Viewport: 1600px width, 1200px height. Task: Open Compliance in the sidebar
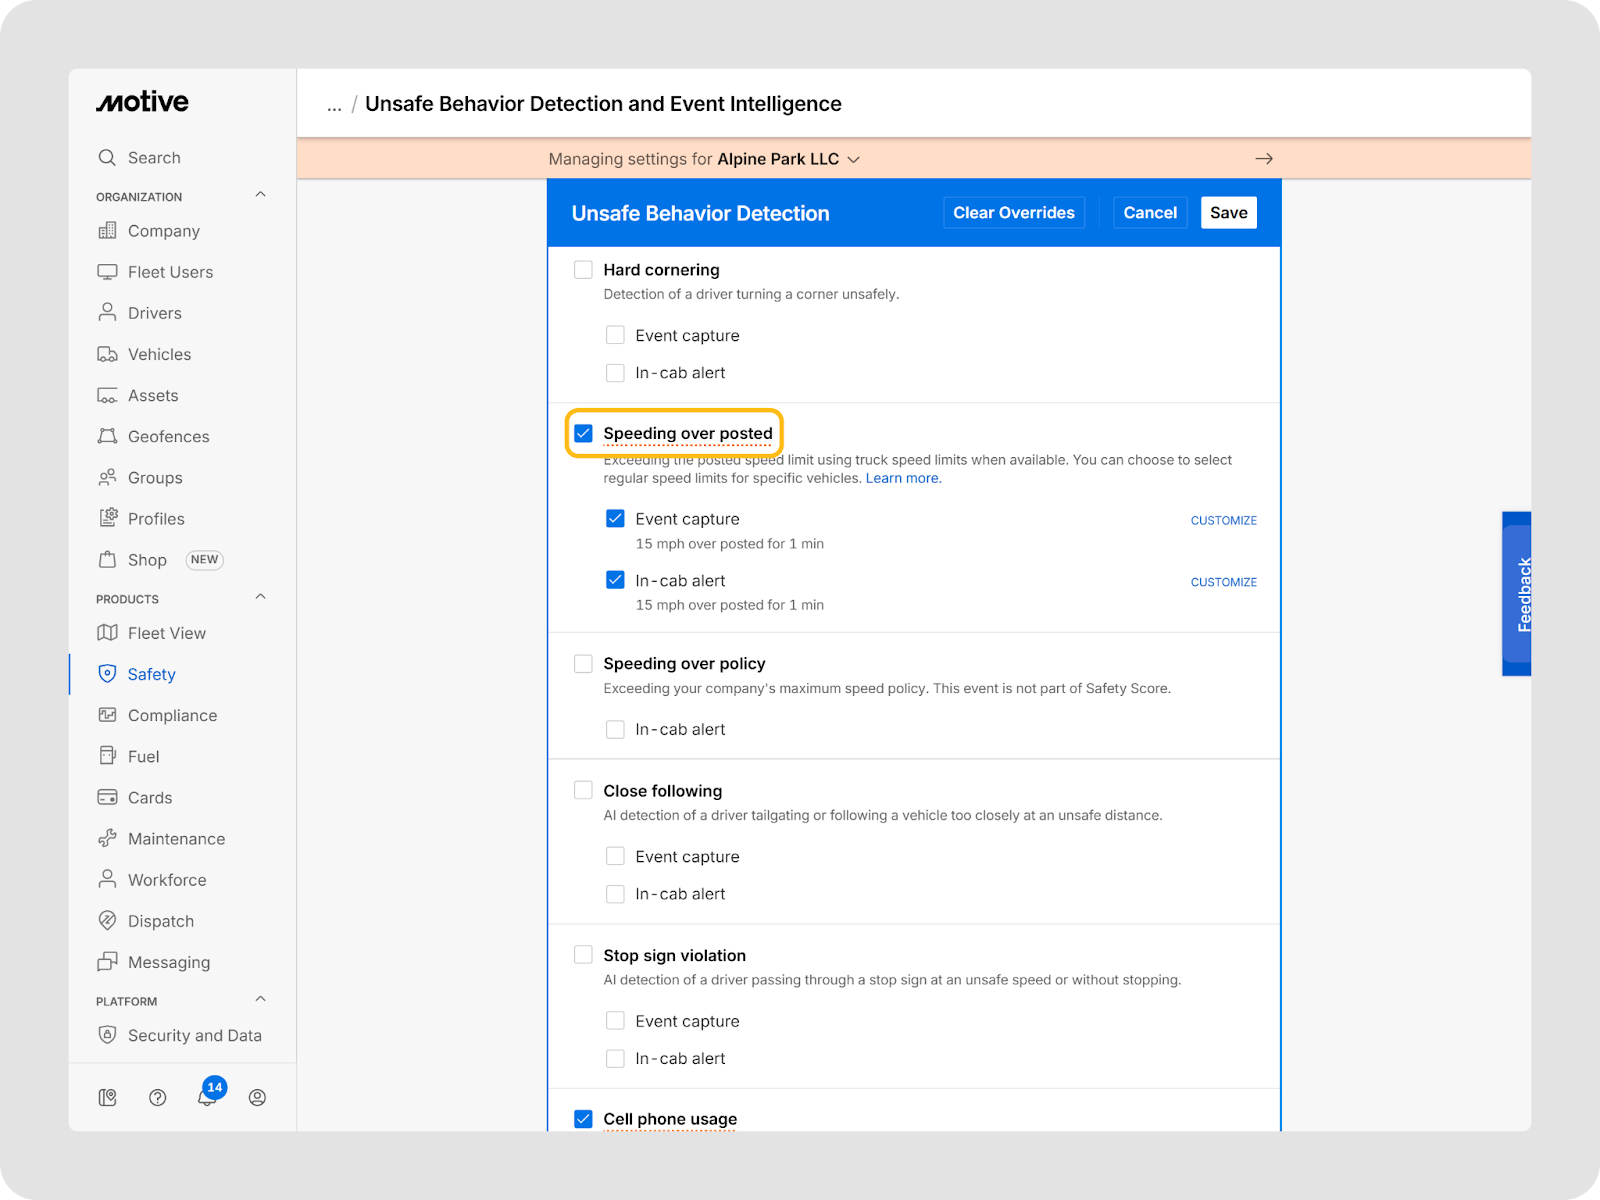(x=172, y=715)
